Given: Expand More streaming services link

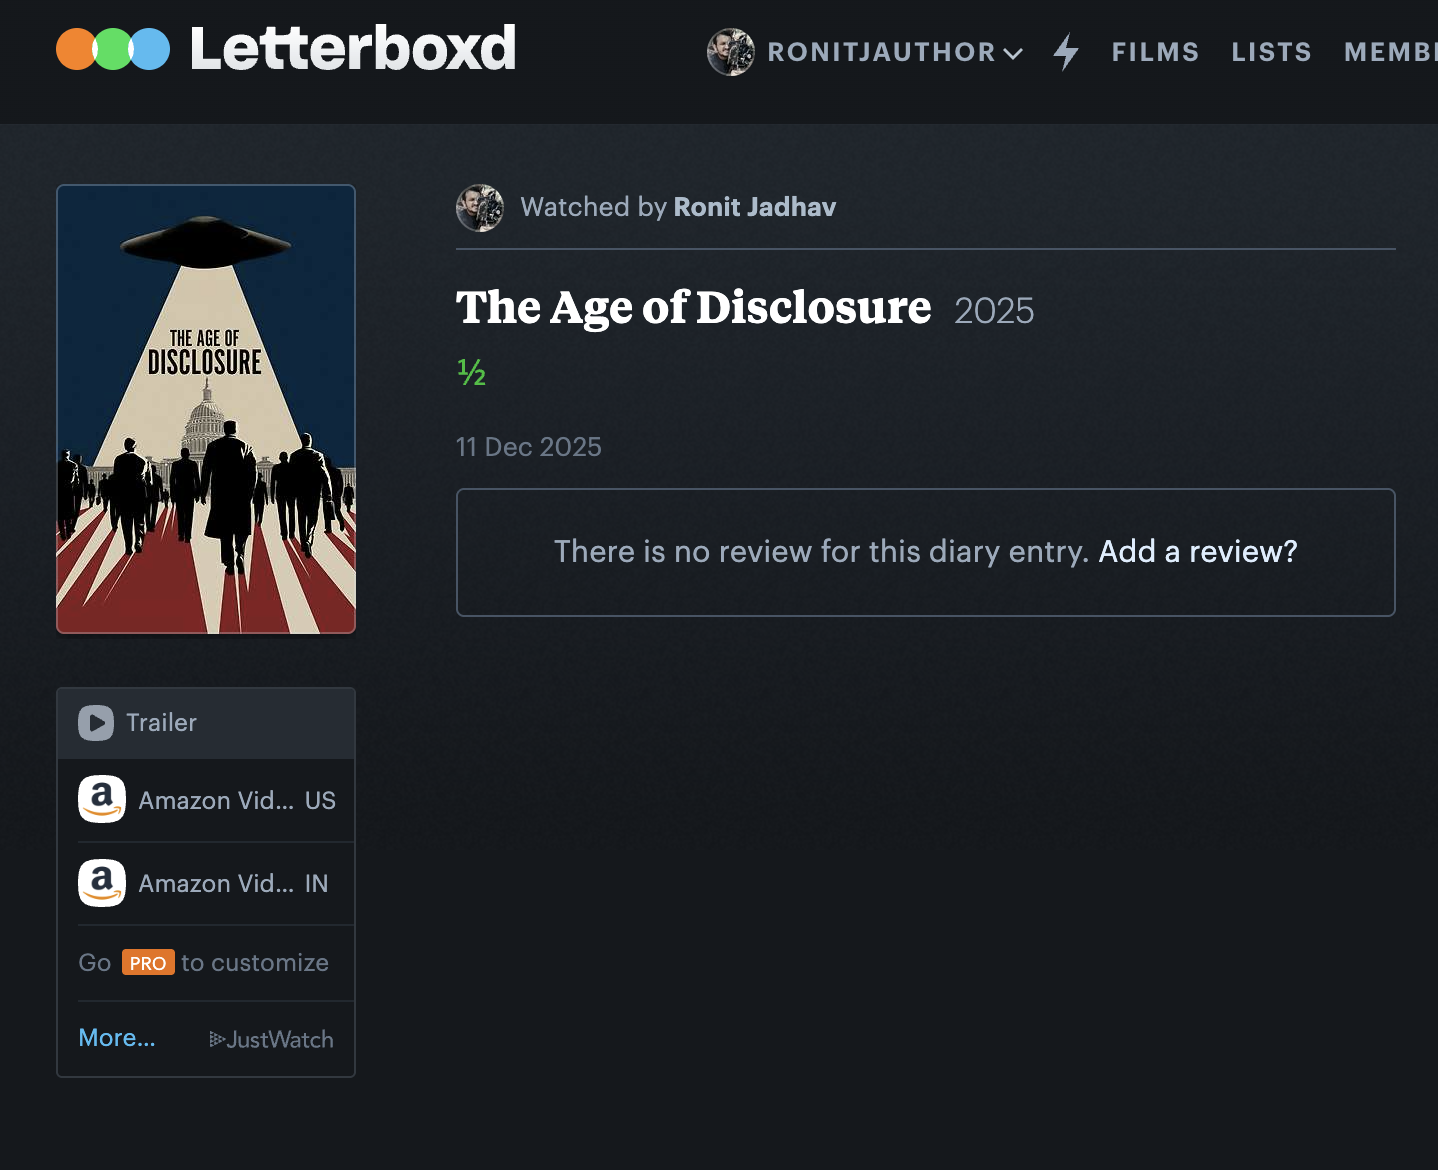Looking at the screenshot, I should point(117,1038).
